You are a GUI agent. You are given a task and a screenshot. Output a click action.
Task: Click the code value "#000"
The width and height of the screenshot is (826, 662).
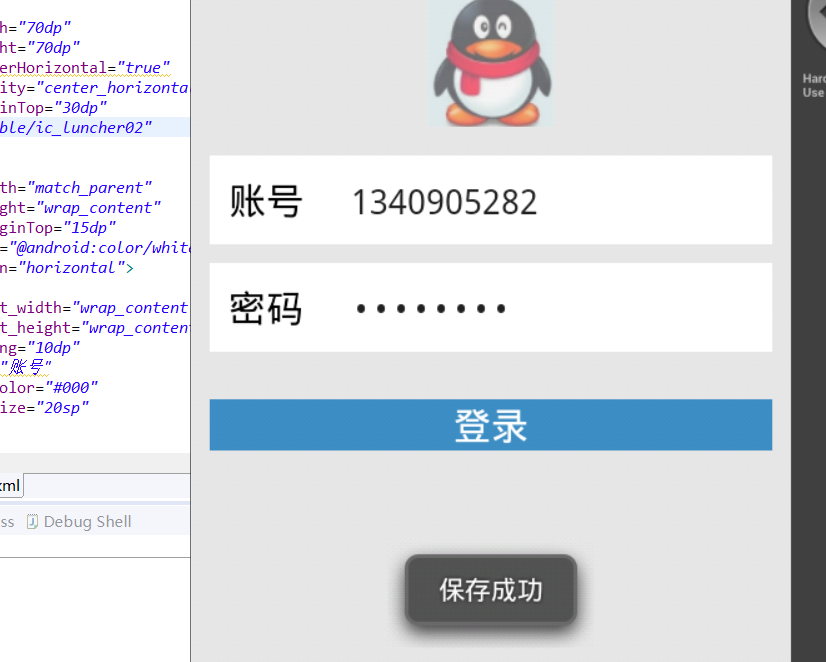tap(72, 388)
